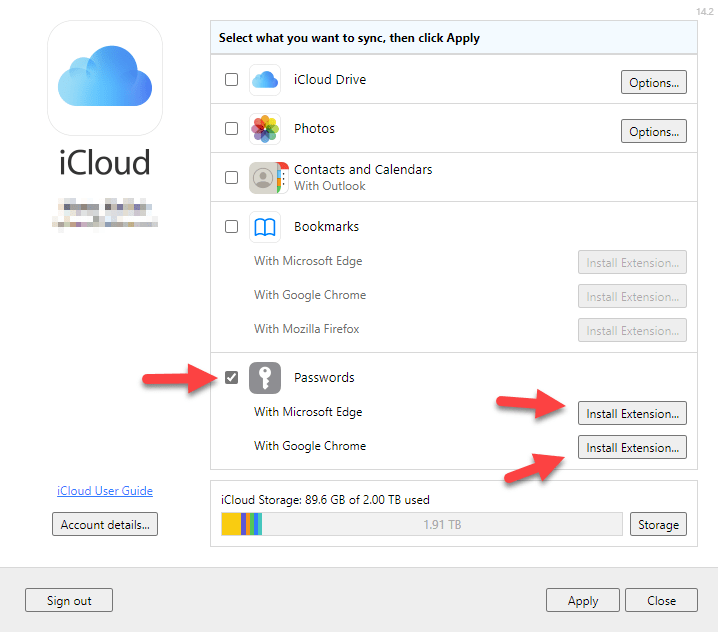This screenshot has width=718, height=632.
Task: Check the Contacts and Calendars checkbox
Action: [x=231, y=178]
